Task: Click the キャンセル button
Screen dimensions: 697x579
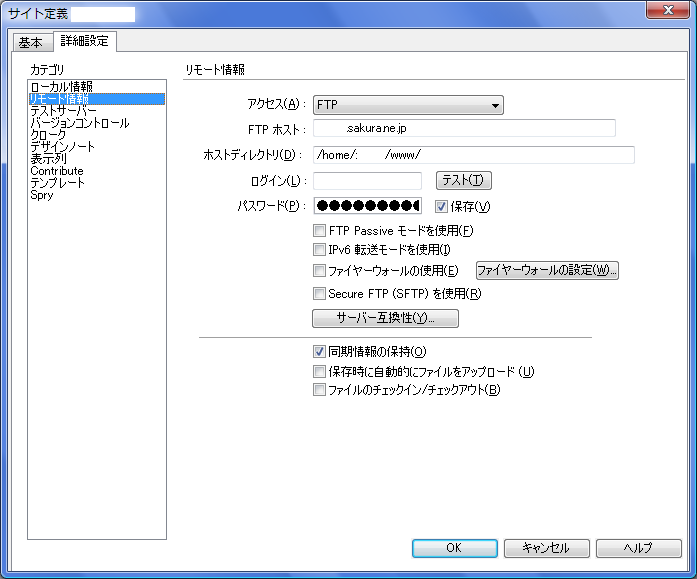Action: click(x=546, y=548)
